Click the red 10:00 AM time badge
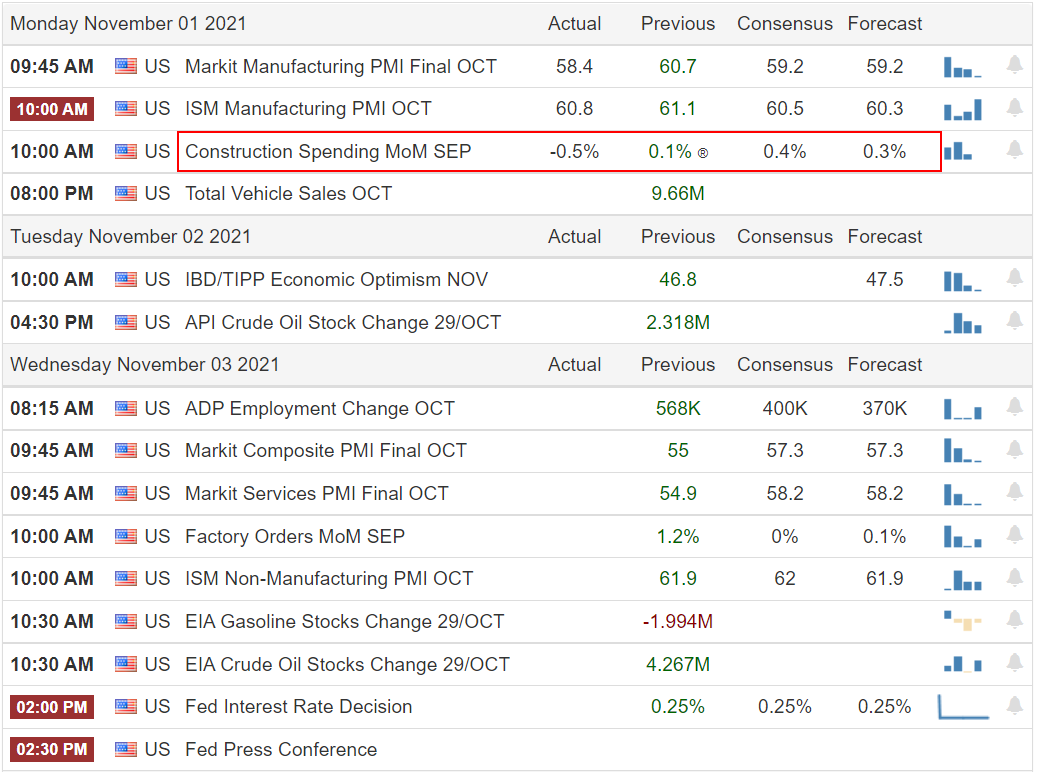The image size is (1041, 772). pos(52,109)
